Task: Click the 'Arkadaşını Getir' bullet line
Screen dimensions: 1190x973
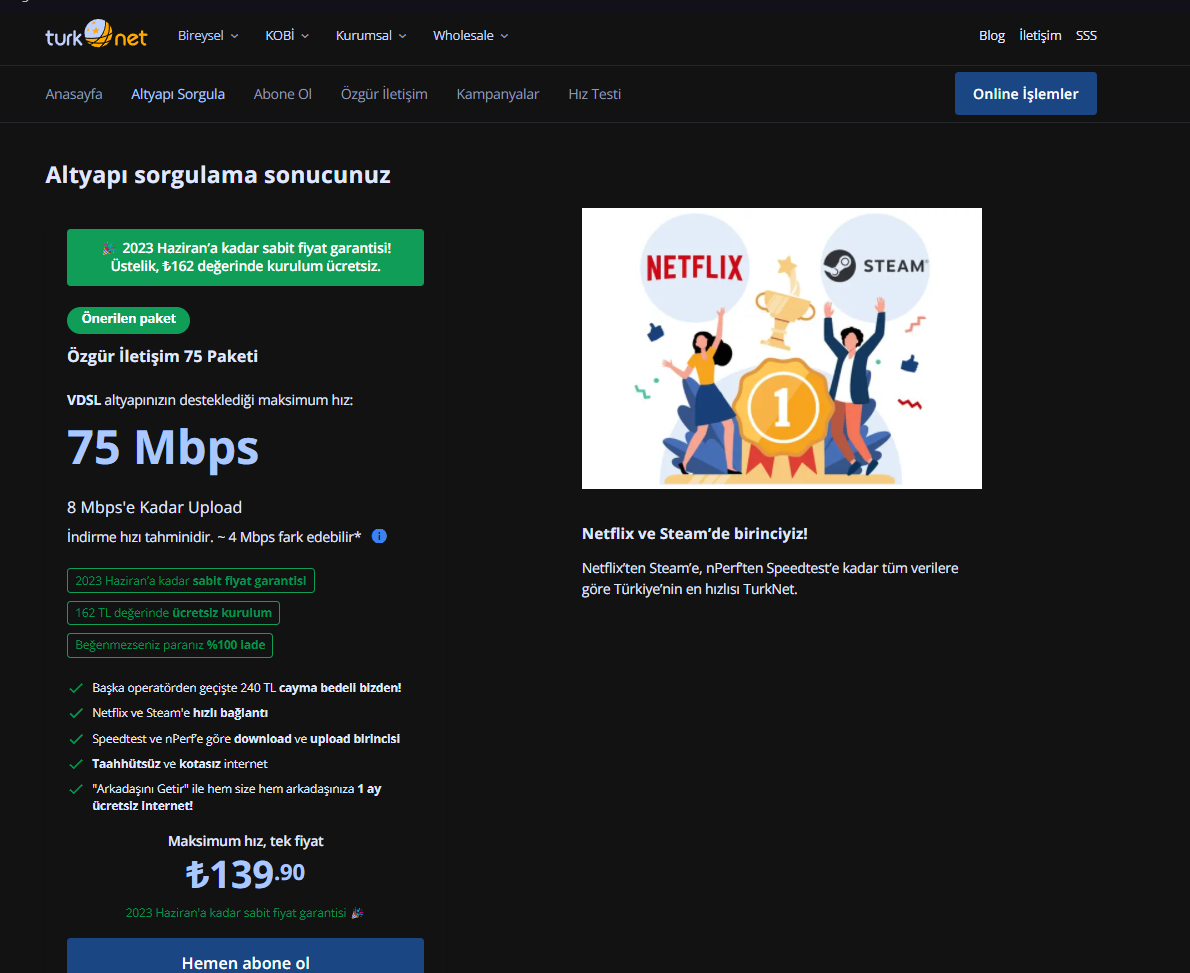Action: 237,797
